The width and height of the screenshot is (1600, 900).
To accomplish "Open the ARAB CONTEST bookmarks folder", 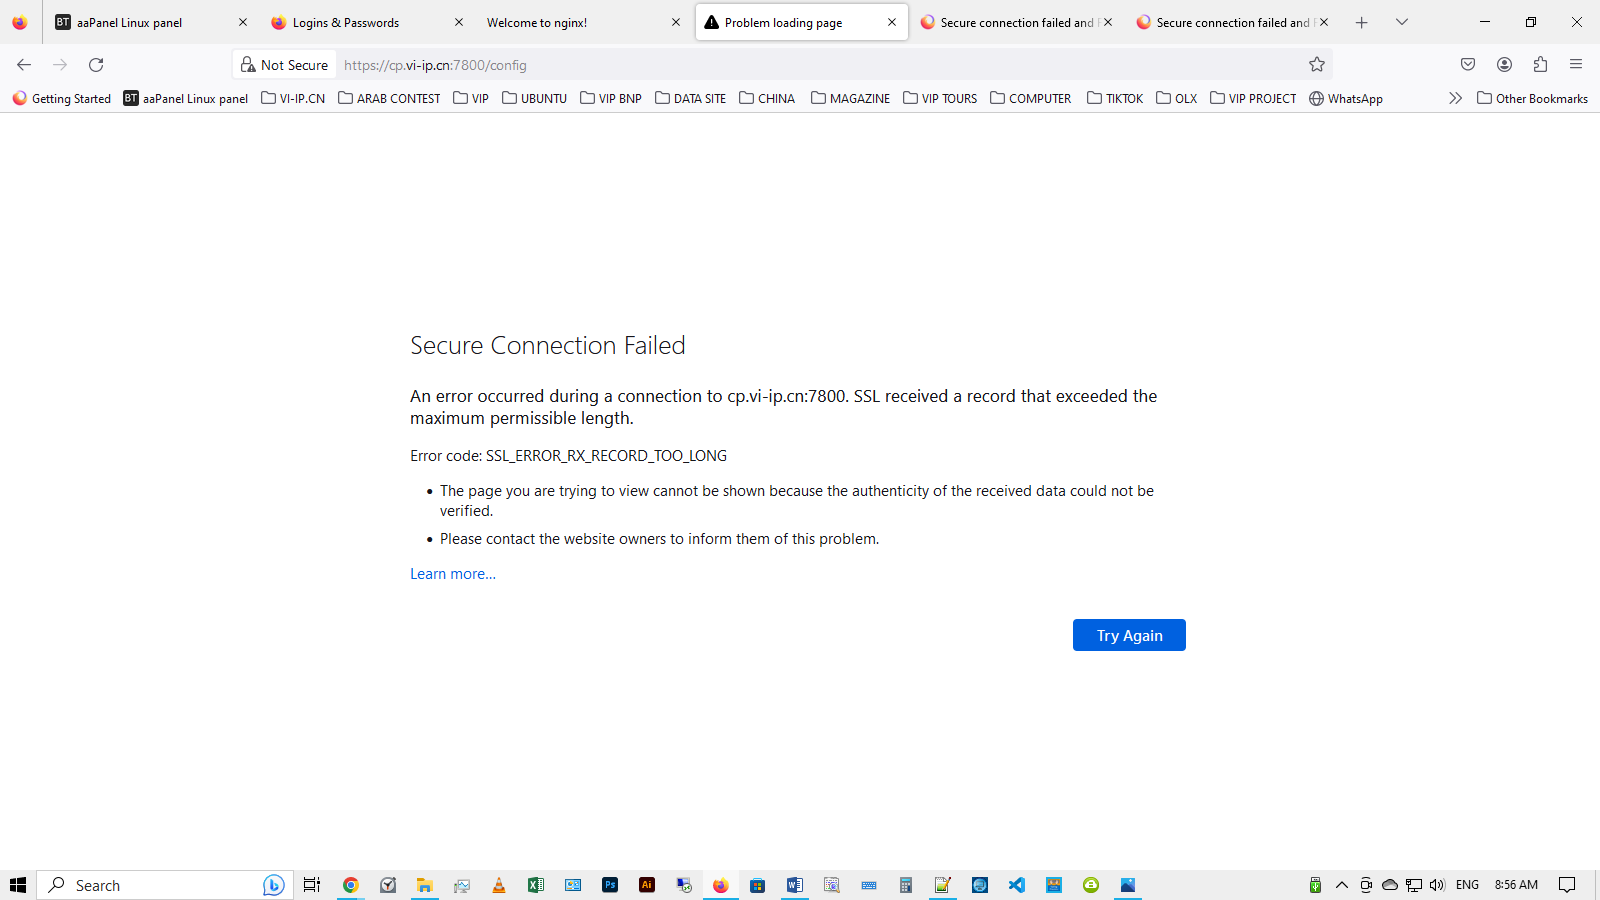I will click(x=389, y=98).
